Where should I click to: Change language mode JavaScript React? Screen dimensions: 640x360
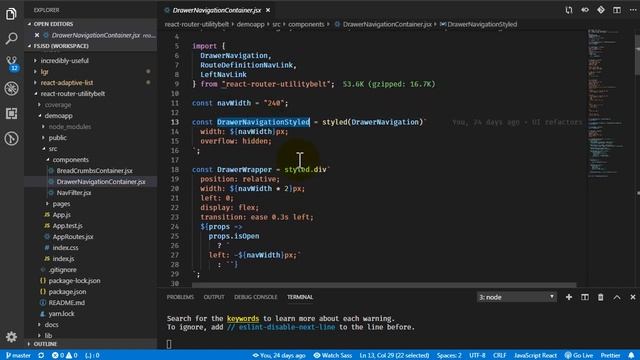(x=535, y=356)
